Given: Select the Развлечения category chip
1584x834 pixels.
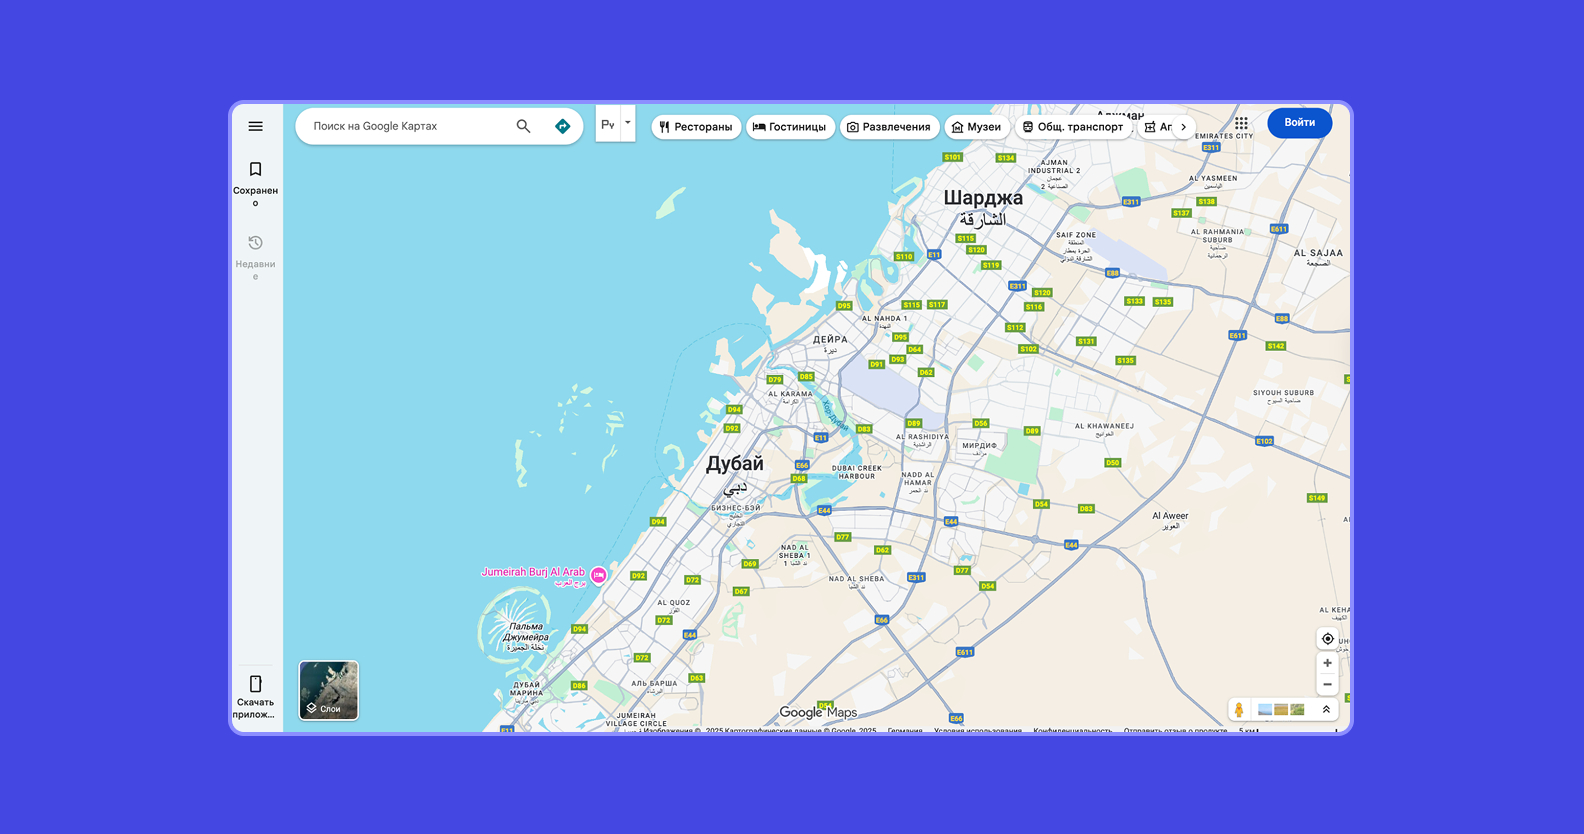Looking at the screenshot, I should coord(889,127).
